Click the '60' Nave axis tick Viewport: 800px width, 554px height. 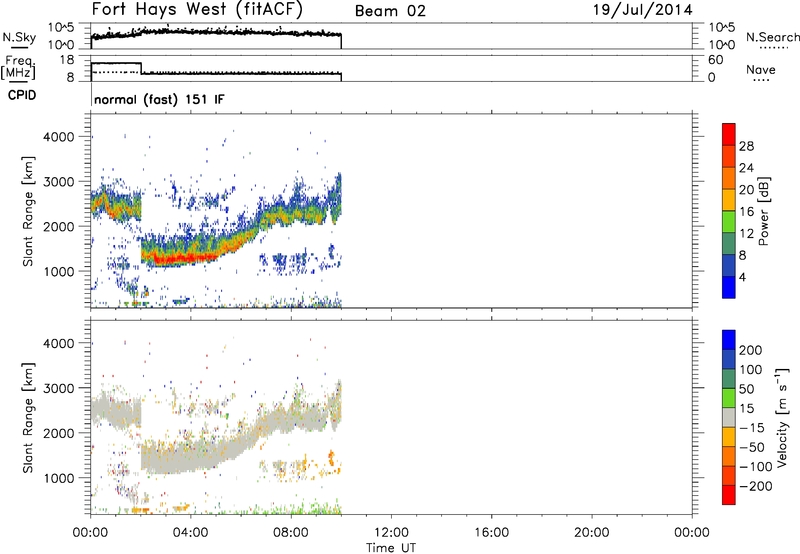click(x=715, y=60)
